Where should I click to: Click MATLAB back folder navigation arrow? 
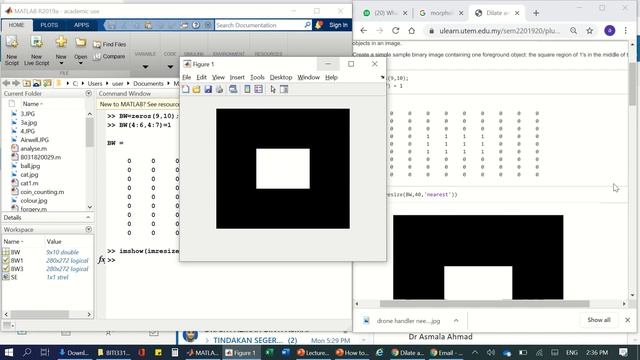point(6,83)
